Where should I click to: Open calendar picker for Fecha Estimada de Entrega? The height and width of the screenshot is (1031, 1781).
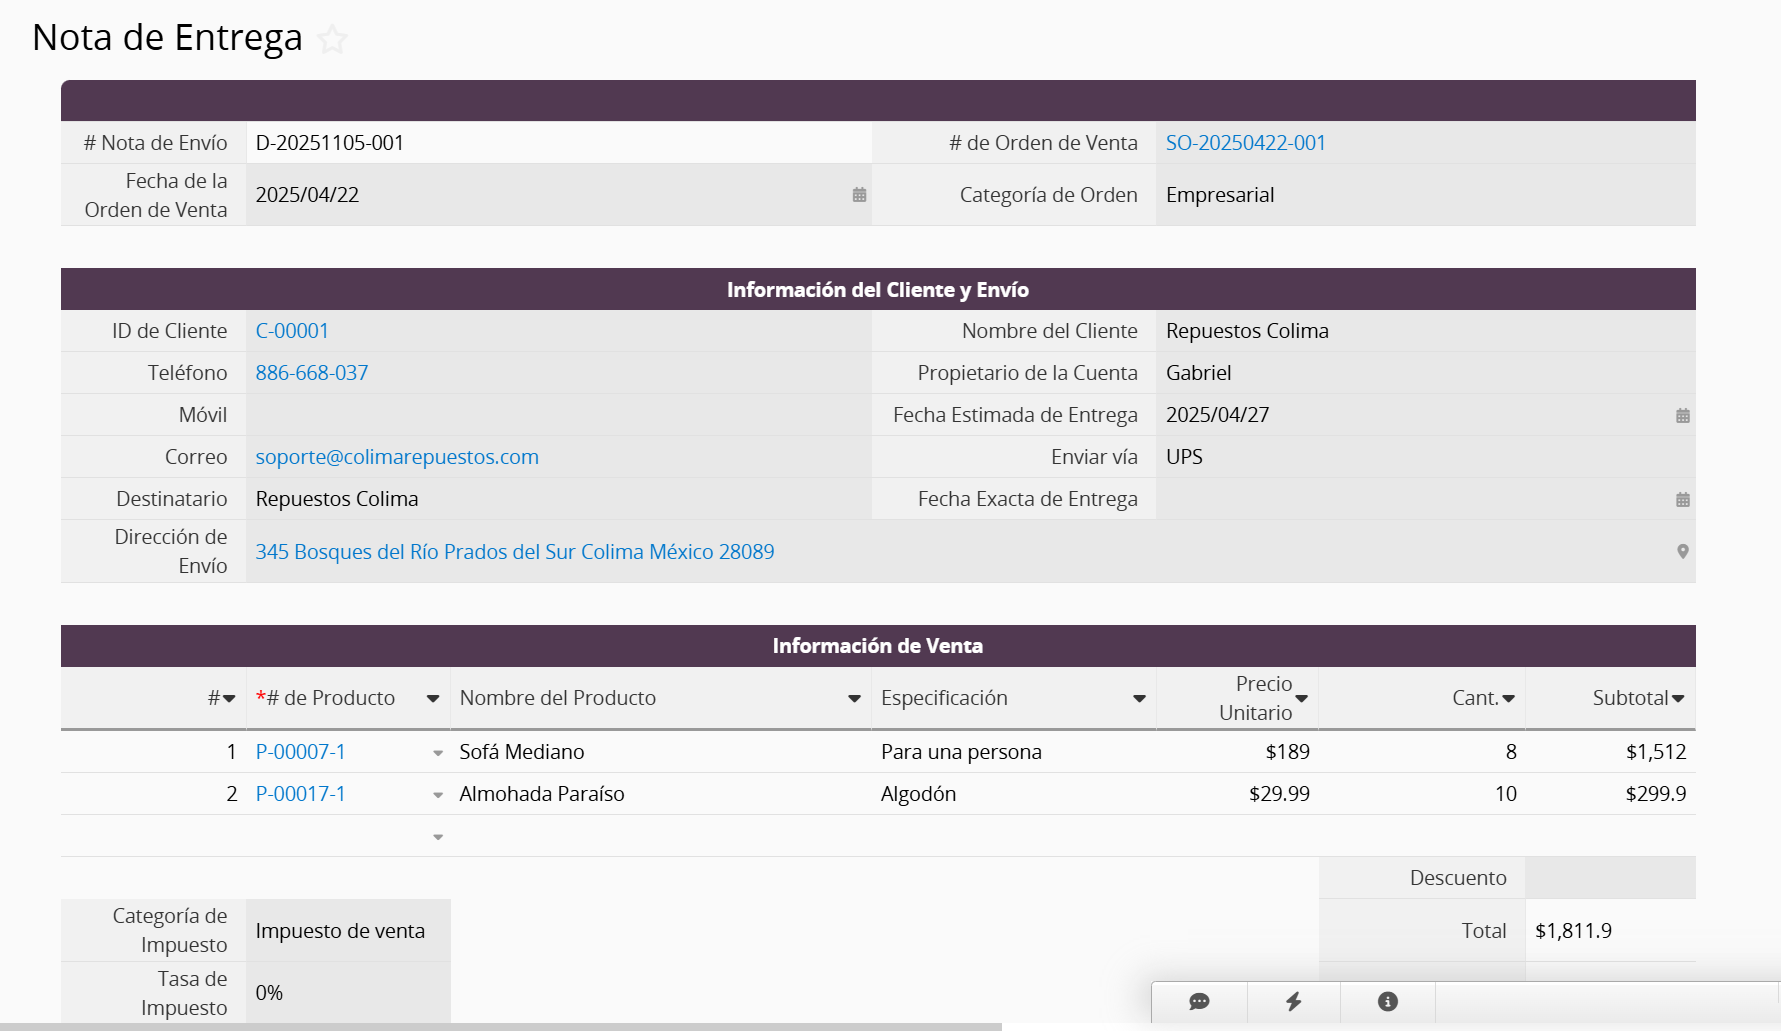pyautogui.click(x=1682, y=415)
